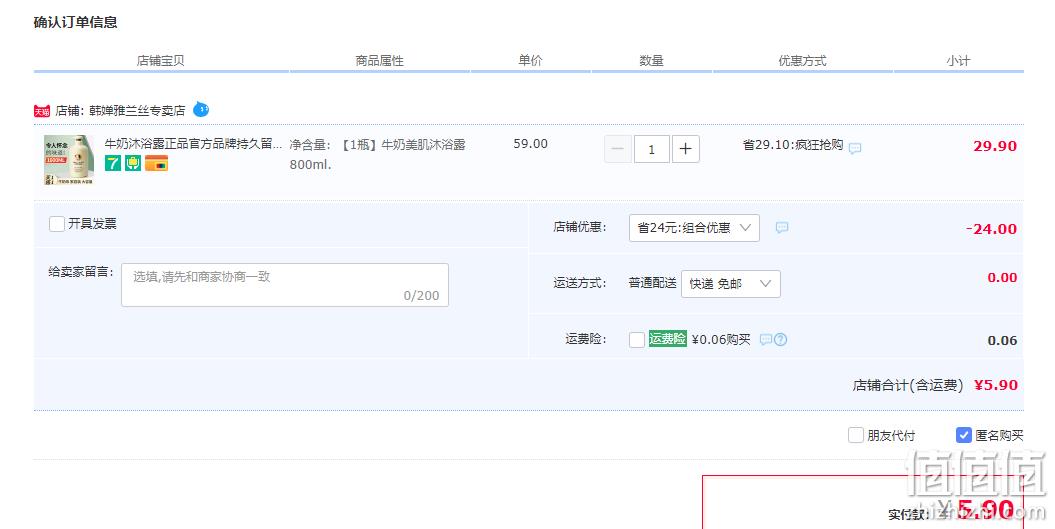Click the 商品属性 column header

379,61
